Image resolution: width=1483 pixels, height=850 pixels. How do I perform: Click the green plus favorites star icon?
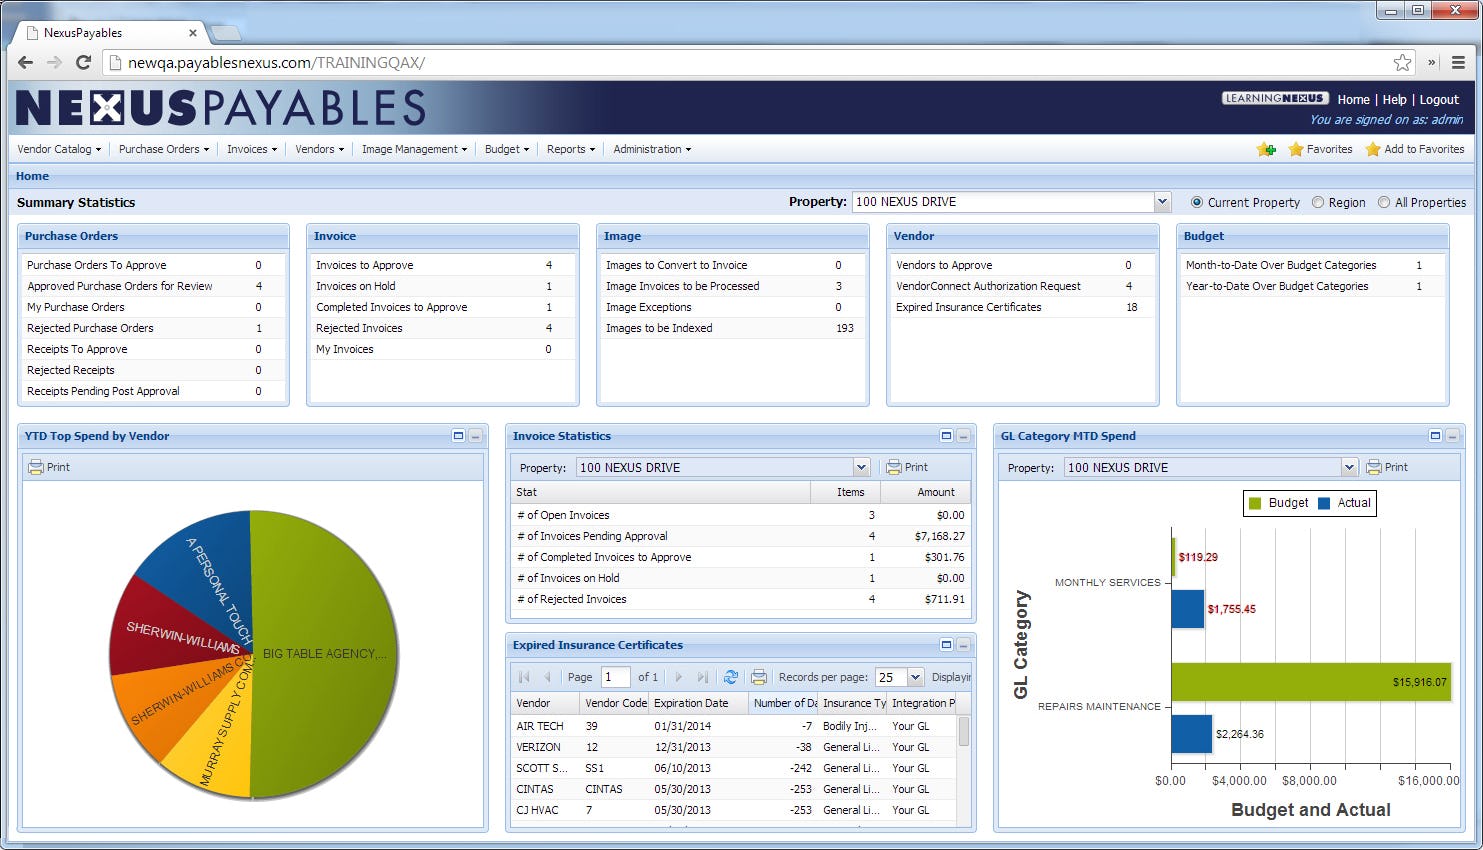tap(1266, 149)
